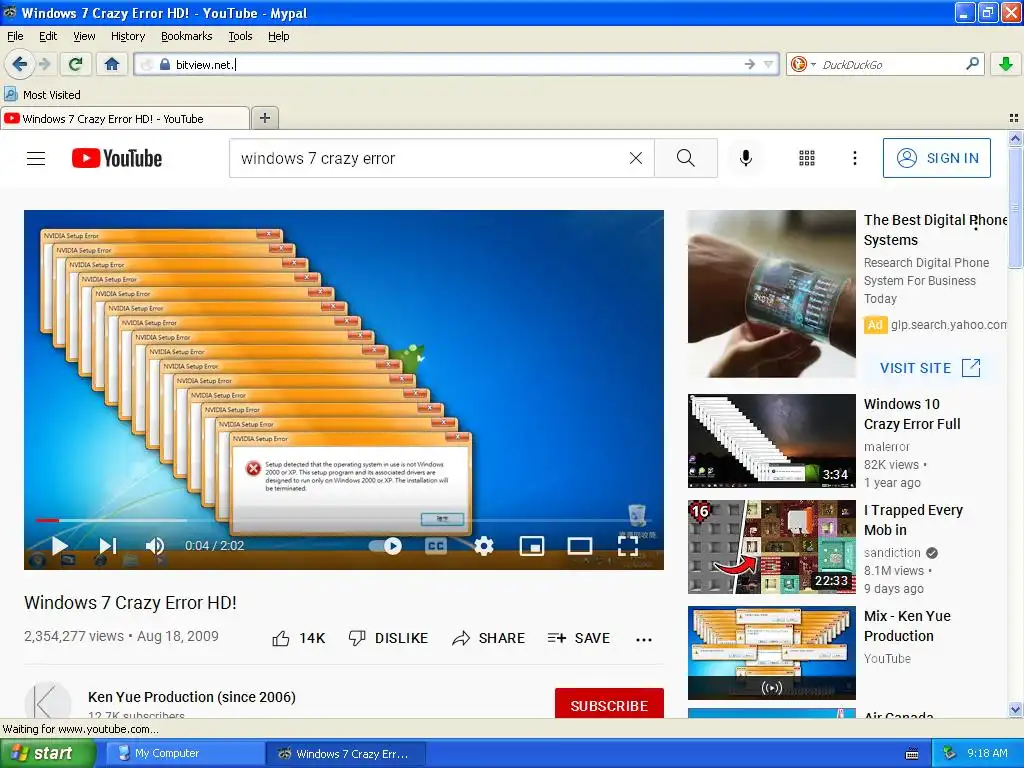Open the View menu
The width and height of the screenshot is (1024, 768).
(x=84, y=36)
